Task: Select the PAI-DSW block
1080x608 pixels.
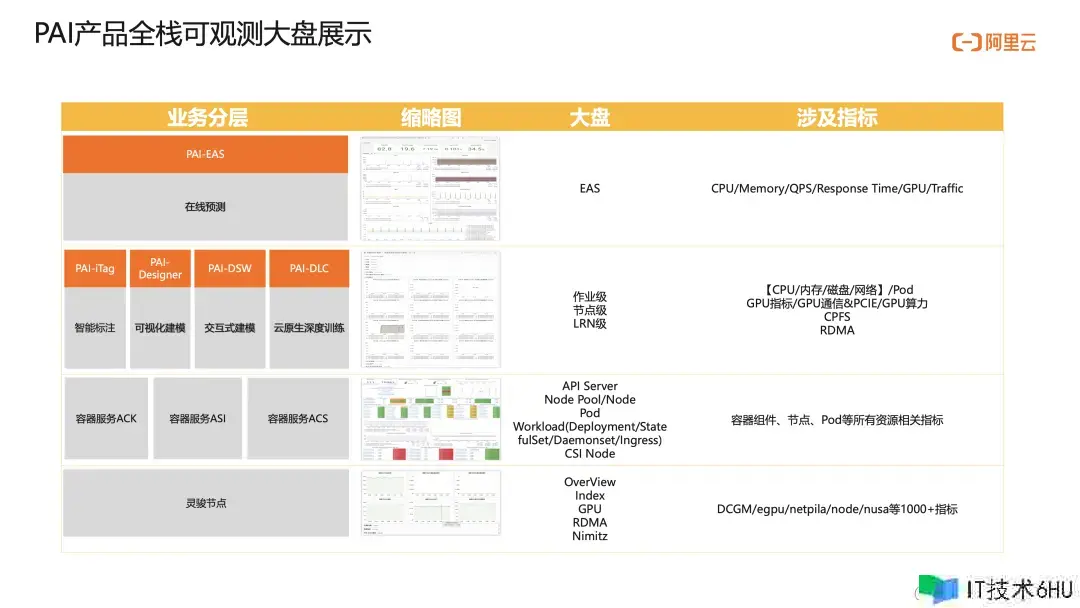Action: click(230, 269)
